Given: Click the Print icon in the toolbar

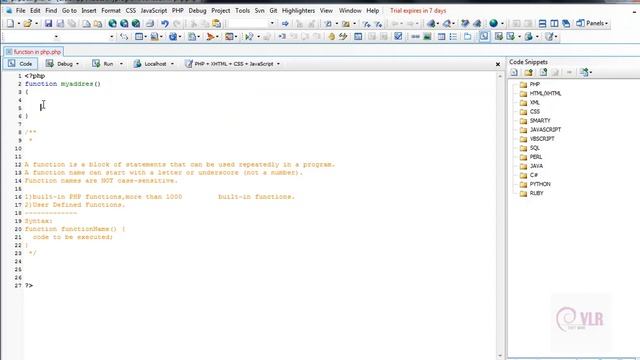Looking at the screenshot, I should [150, 24].
